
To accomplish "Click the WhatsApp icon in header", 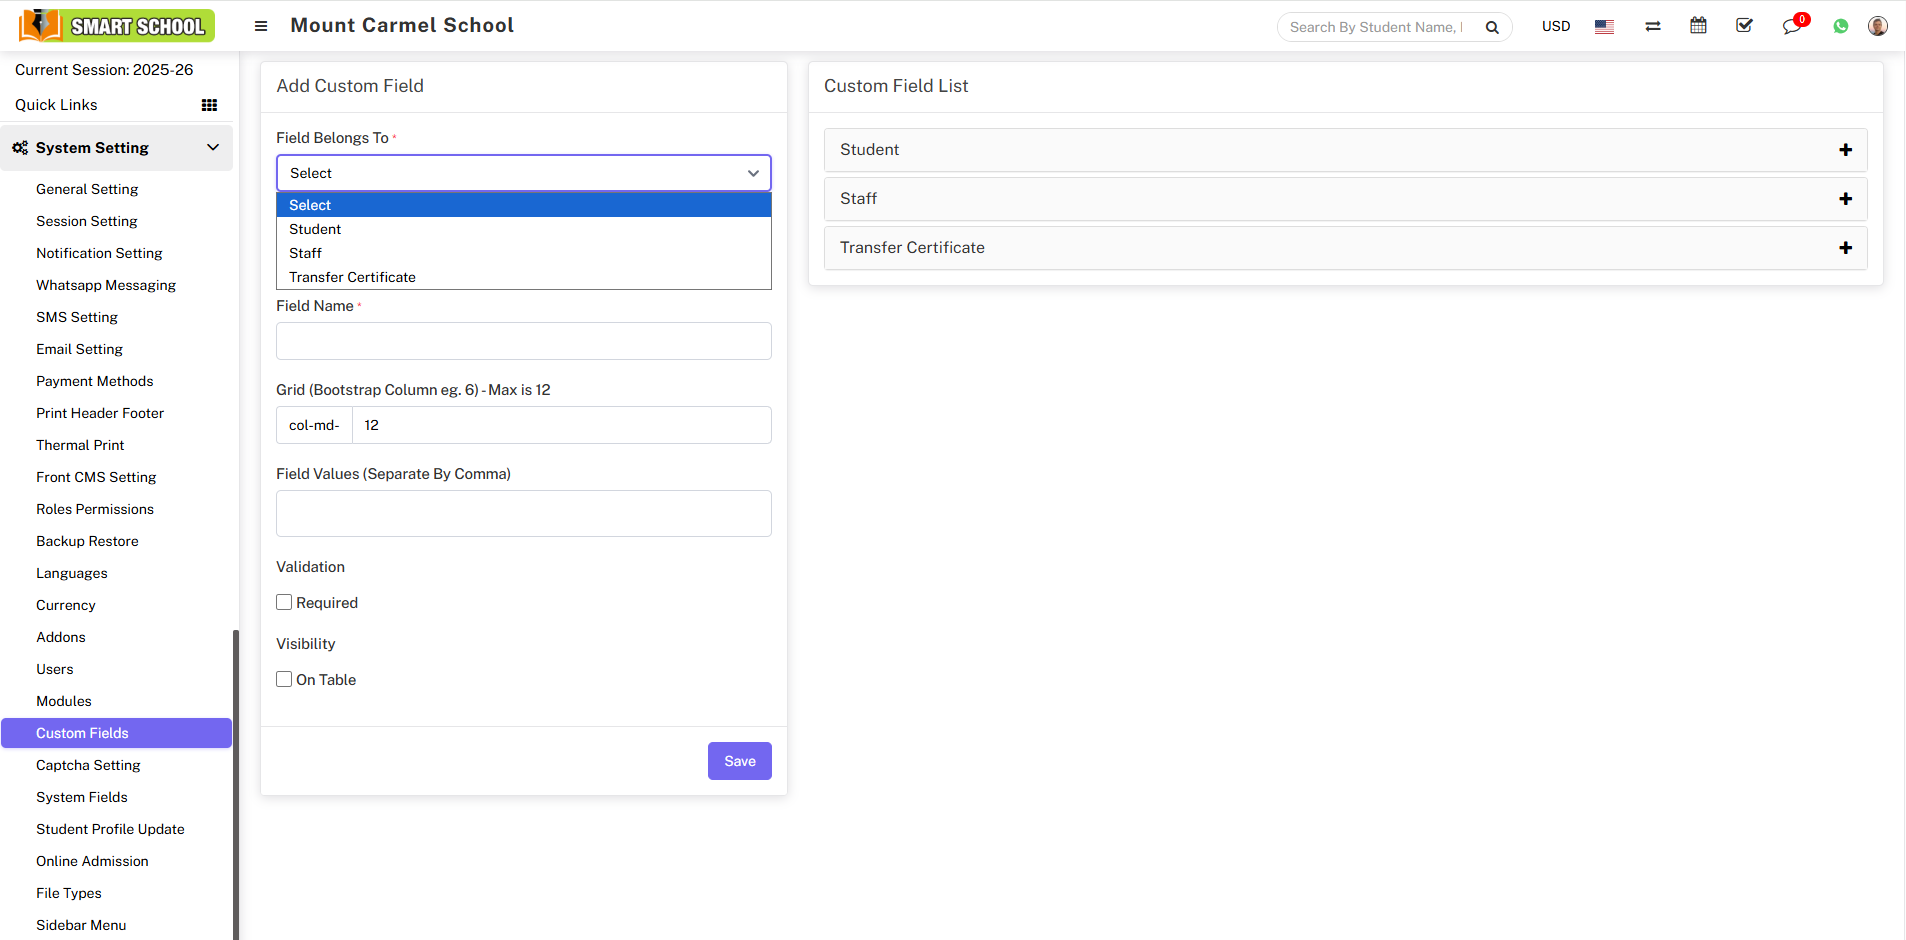I will 1840,27.
